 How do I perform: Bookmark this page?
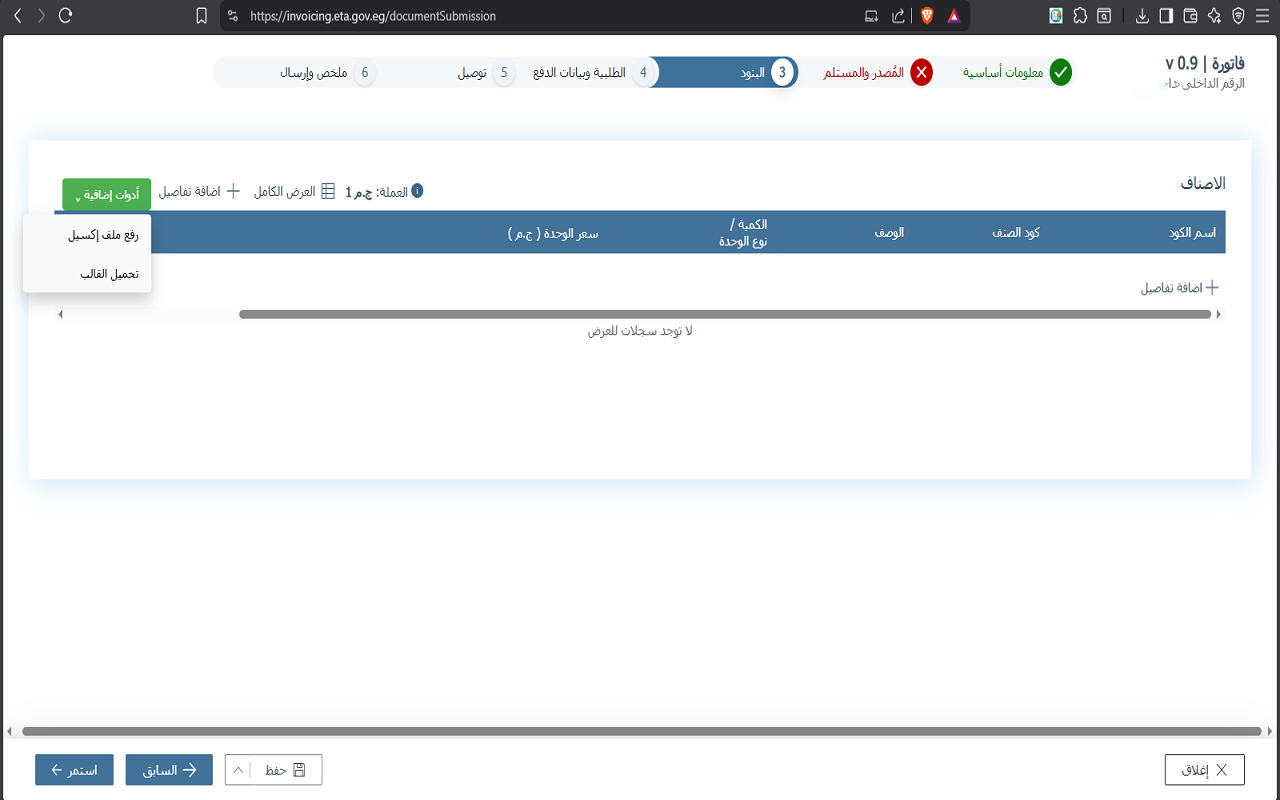(x=202, y=16)
